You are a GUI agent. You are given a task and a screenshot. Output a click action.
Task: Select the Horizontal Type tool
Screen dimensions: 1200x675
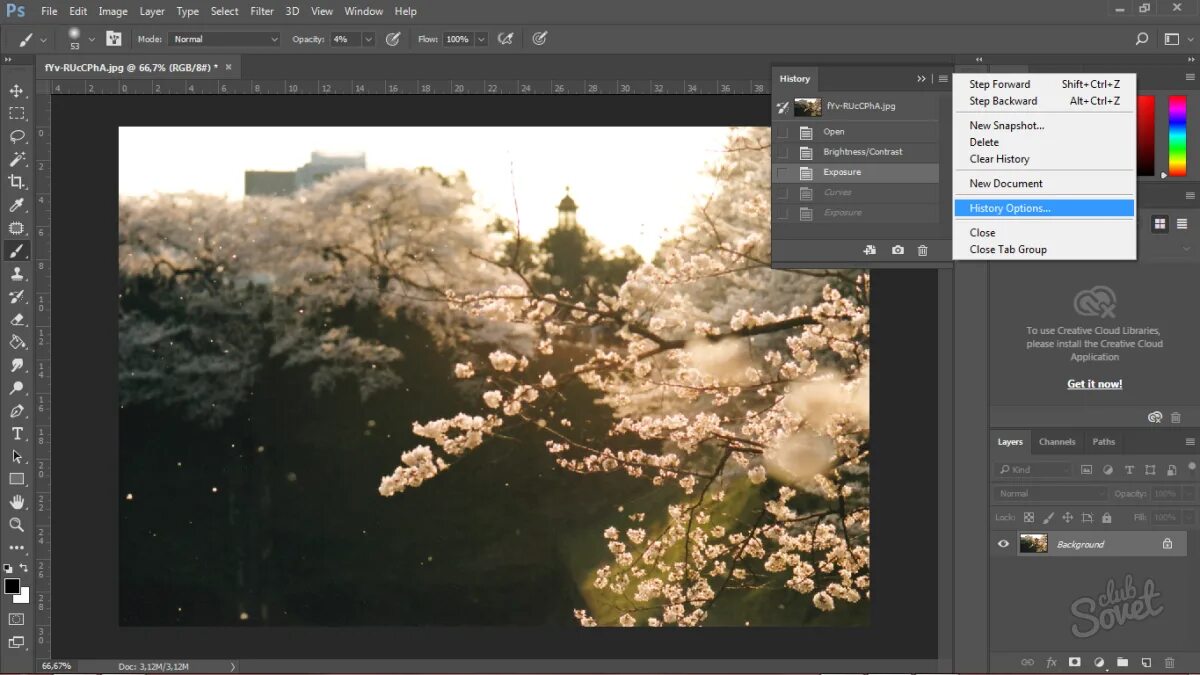coord(17,433)
